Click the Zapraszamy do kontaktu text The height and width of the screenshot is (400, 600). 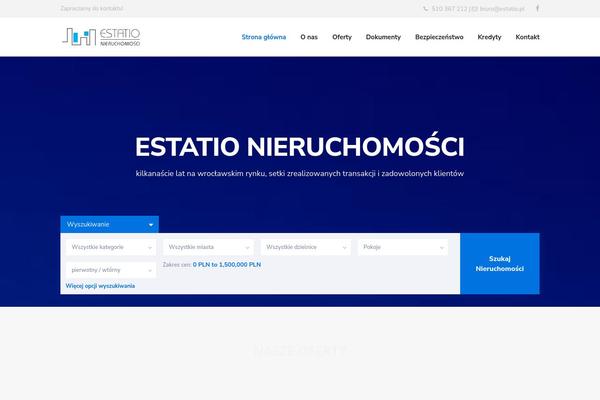coord(91,8)
